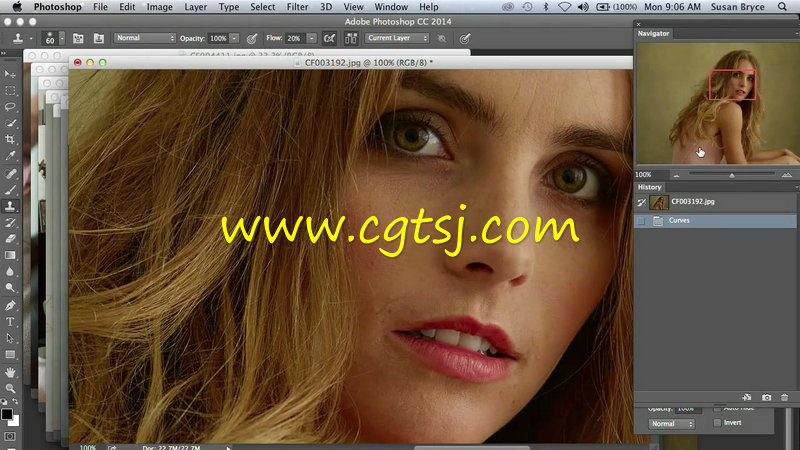Open the Image menu

coord(159,7)
